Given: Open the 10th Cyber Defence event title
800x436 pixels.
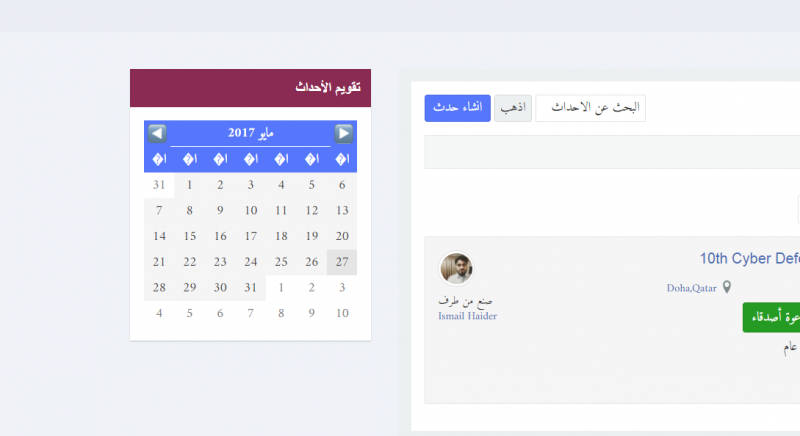Looking at the screenshot, I should 749,259.
